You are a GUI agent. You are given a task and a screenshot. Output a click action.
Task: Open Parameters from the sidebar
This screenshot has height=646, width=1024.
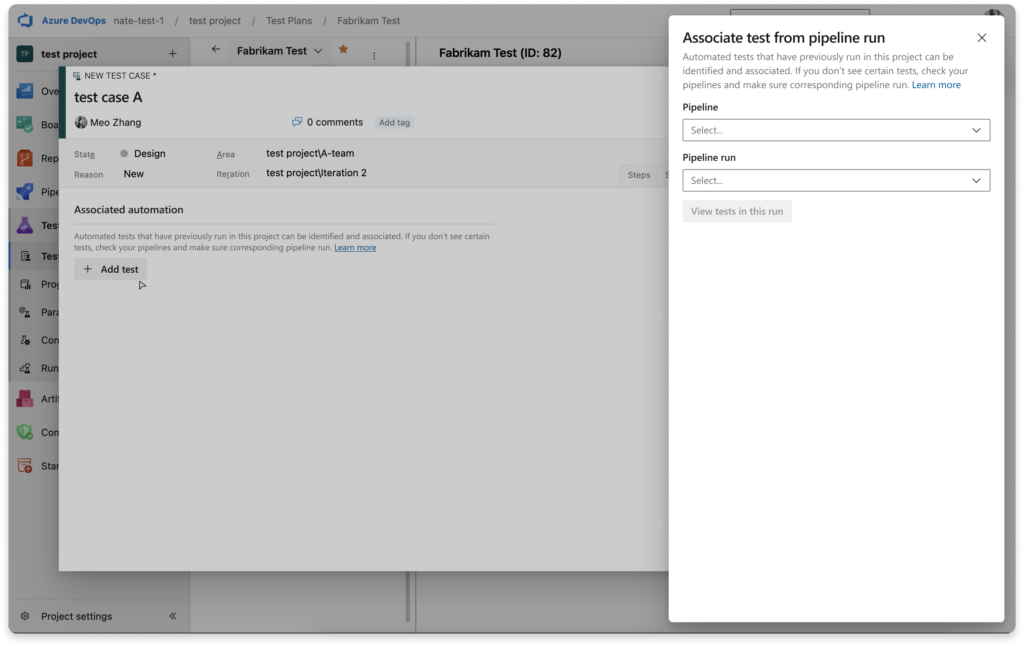[x=25, y=312]
